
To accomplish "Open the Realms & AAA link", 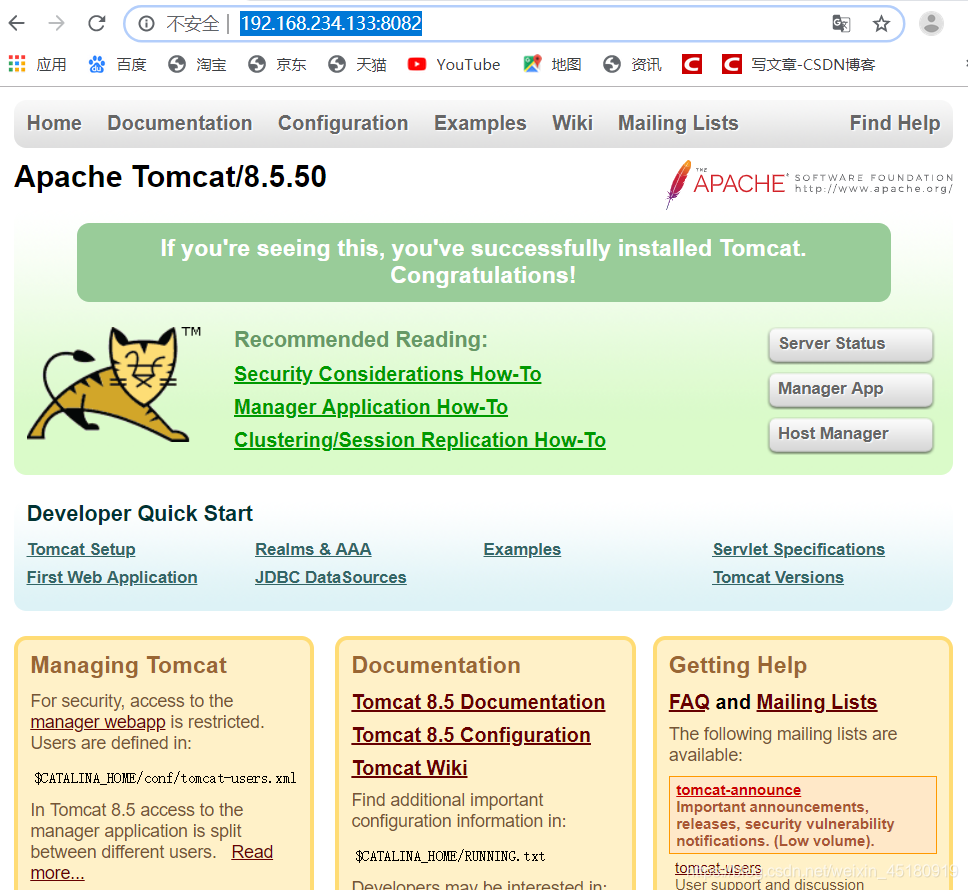I will pos(313,549).
